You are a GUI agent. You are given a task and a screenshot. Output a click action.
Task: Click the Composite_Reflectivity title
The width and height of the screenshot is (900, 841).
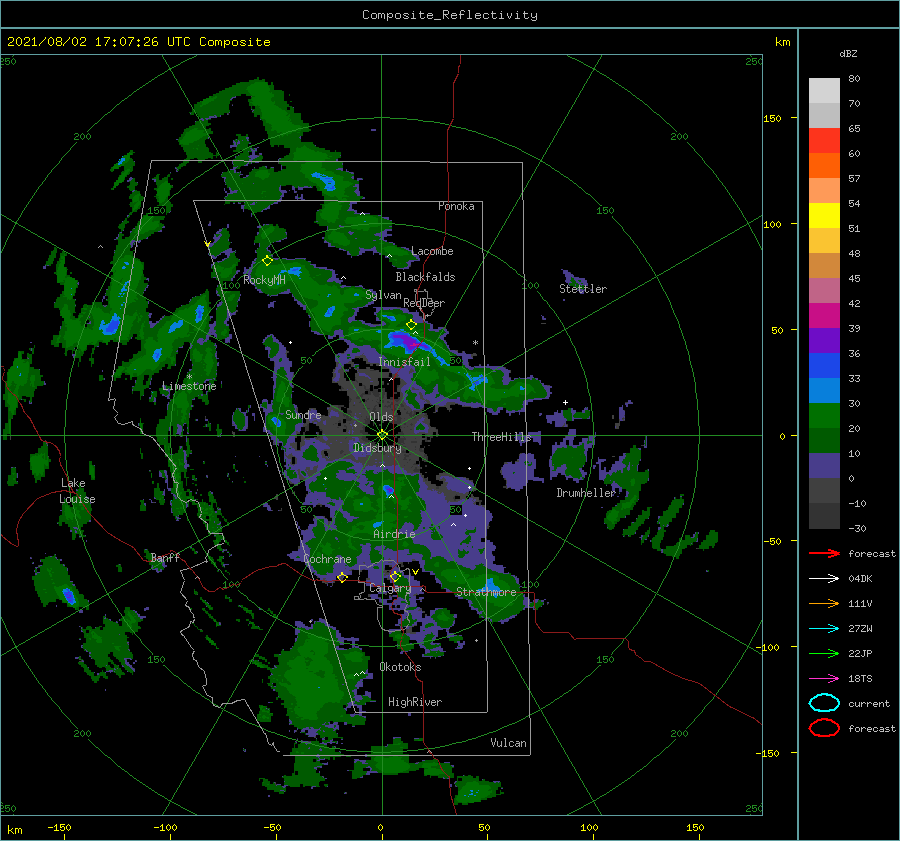pos(450,15)
